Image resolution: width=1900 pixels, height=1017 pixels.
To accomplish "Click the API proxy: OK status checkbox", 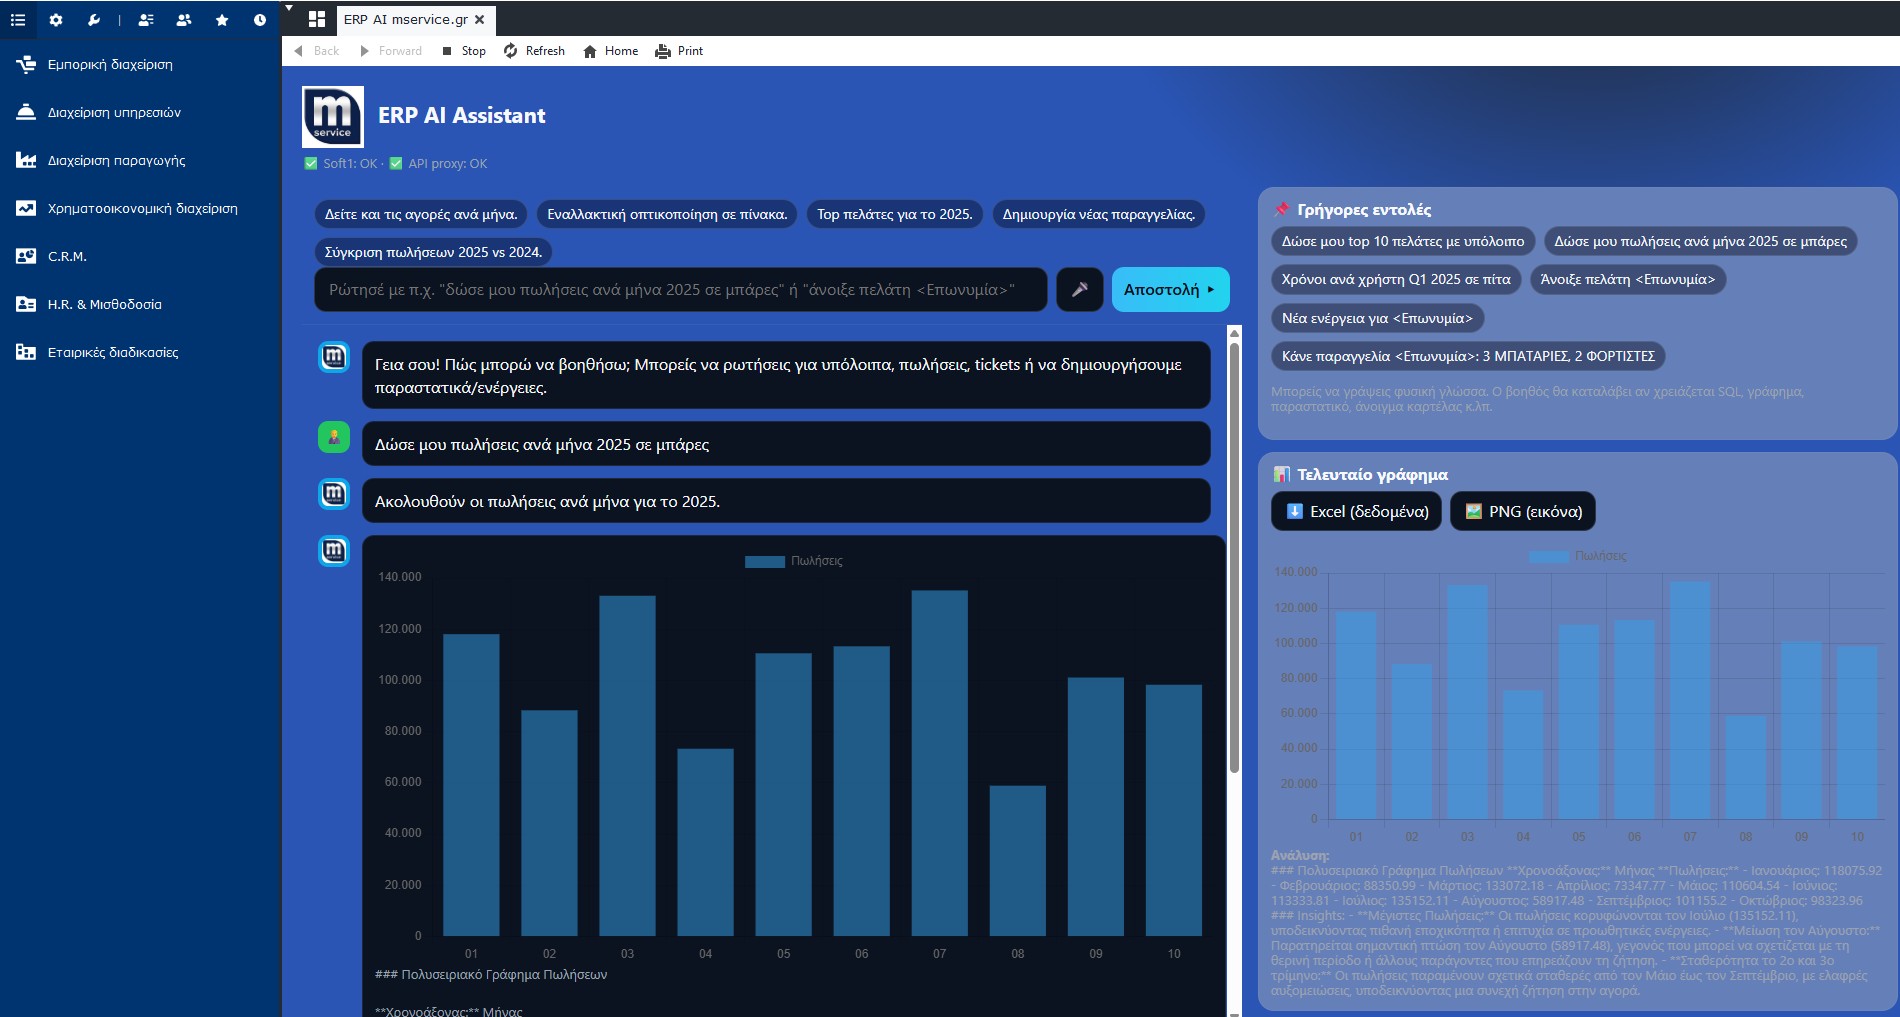I will click(x=396, y=163).
